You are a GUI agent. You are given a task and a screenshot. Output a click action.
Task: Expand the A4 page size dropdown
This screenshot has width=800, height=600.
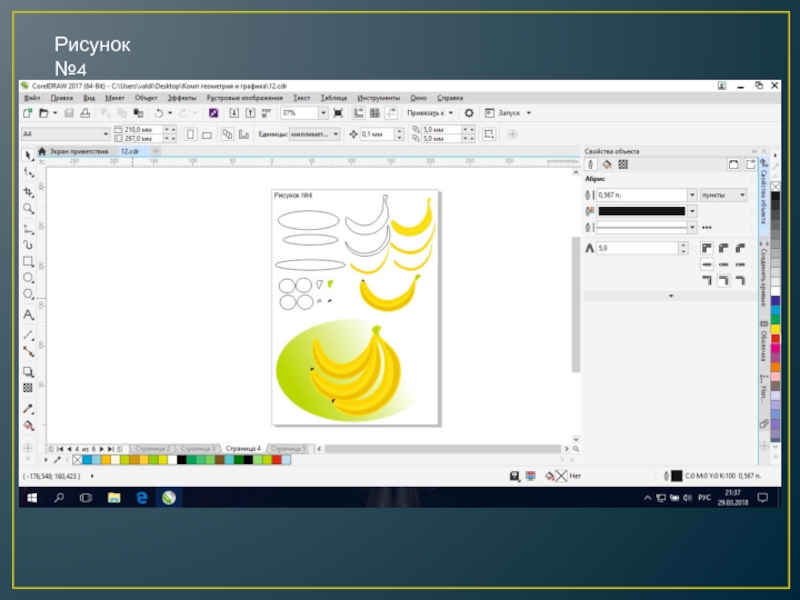(x=106, y=134)
